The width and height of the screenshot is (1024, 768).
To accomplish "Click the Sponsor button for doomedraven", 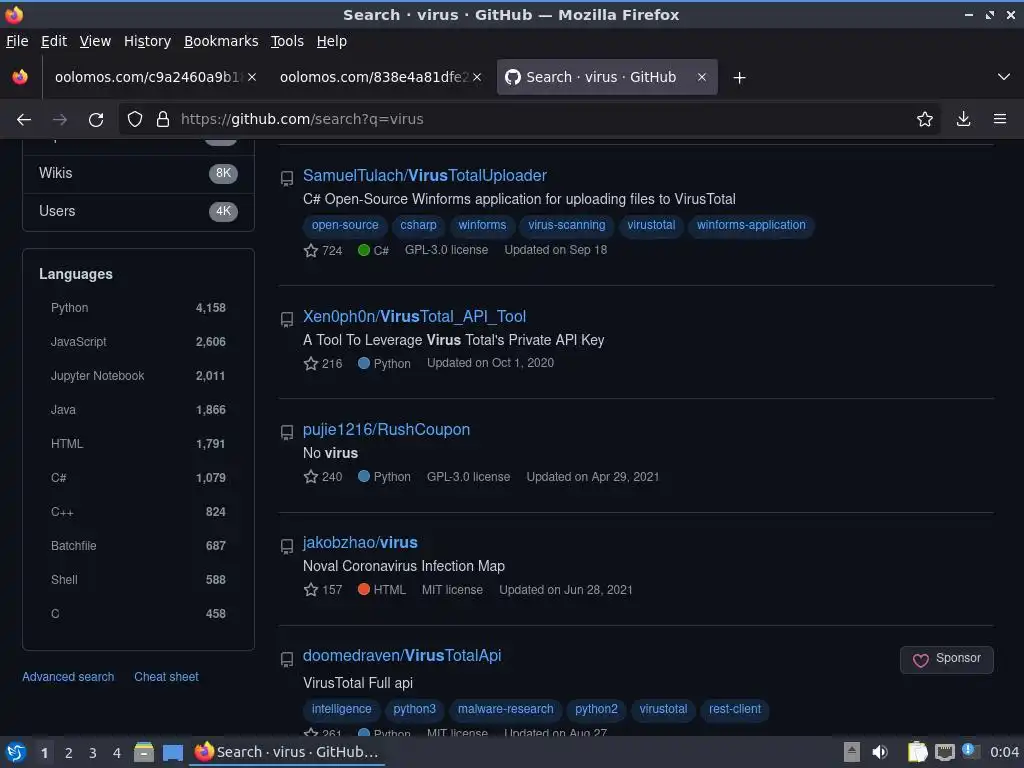I will (x=946, y=660).
